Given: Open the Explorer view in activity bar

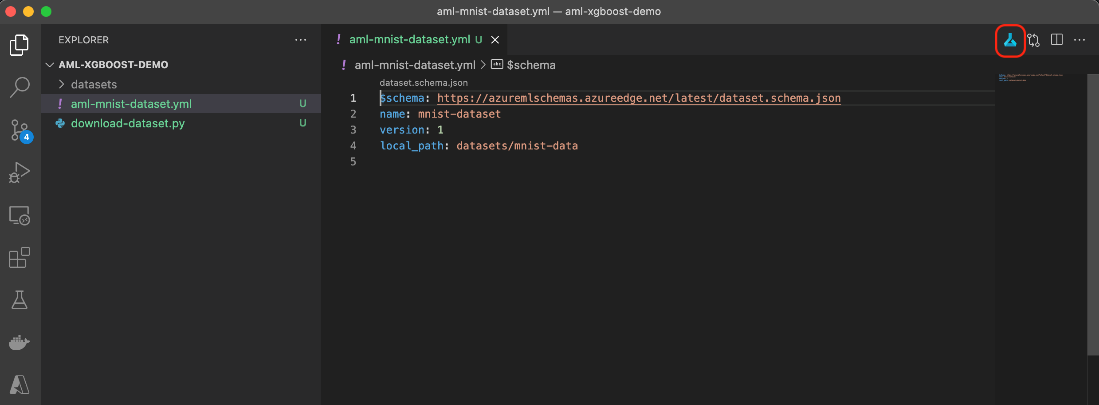Looking at the screenshot, I should point(20,45).
